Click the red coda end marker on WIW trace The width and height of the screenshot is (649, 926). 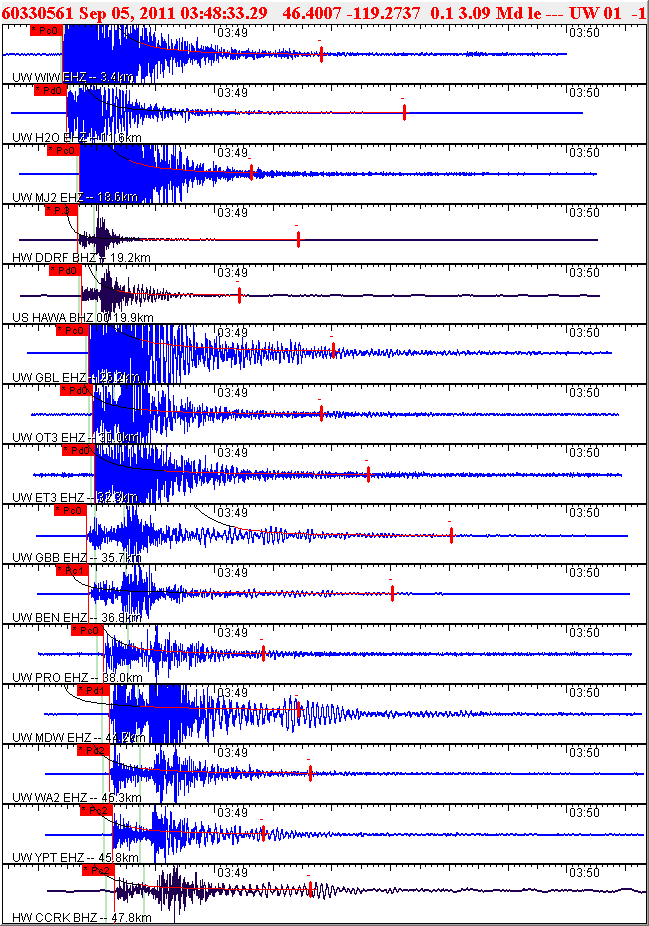[x=321, y=55]
